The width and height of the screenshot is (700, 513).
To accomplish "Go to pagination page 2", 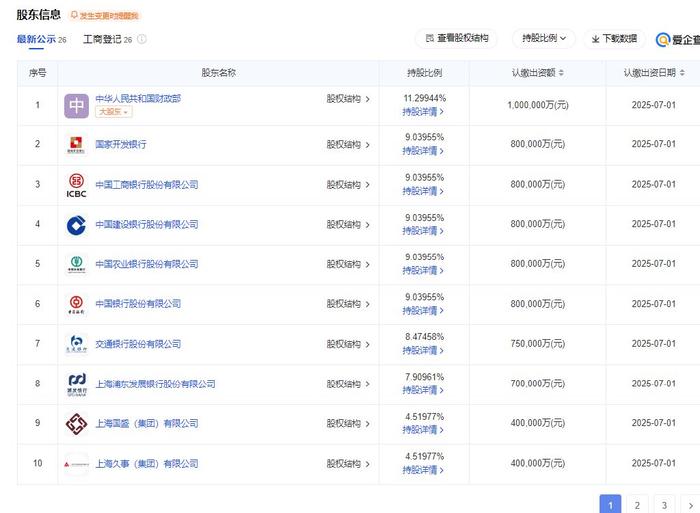I will tap(637, 505).
